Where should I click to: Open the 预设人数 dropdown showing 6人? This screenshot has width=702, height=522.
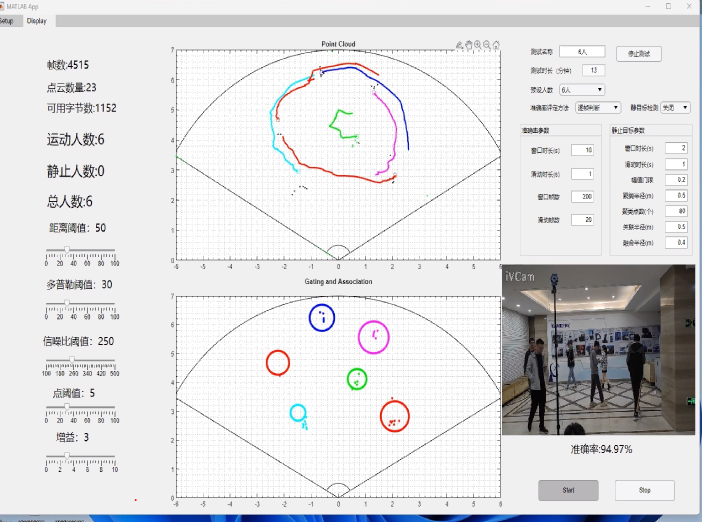click(x=582, y=89)
